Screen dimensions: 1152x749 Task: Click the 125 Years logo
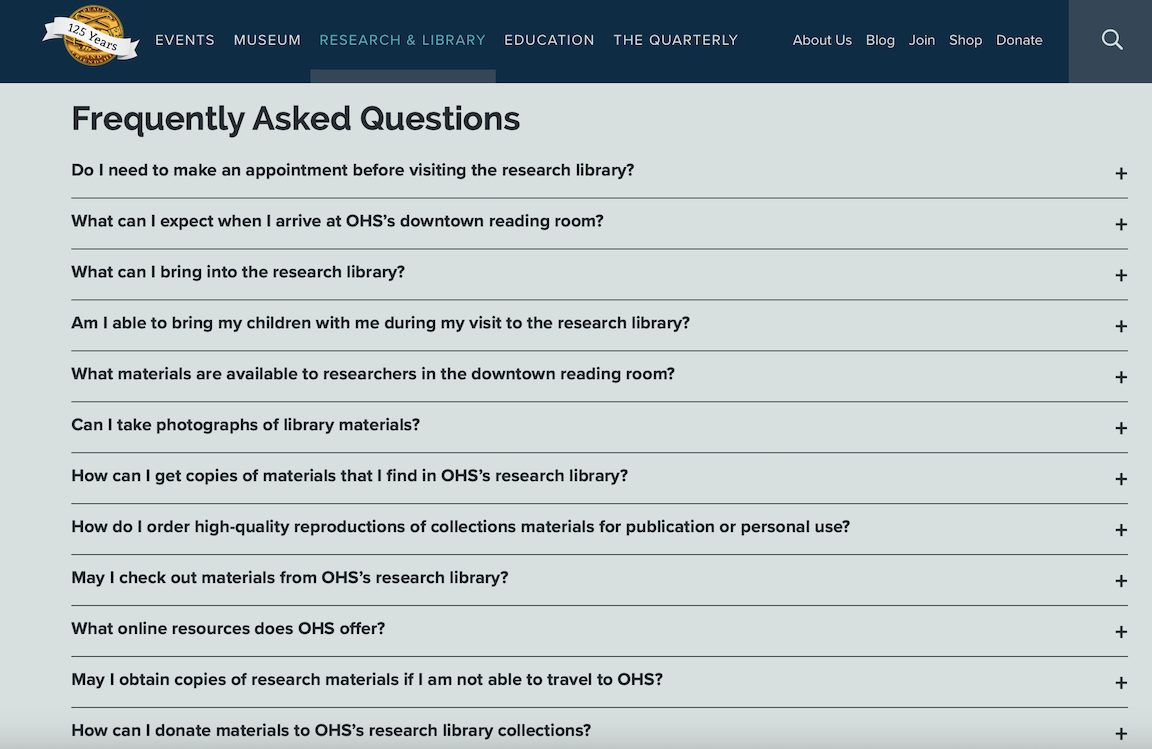pyautogui.click(x=91, y=37)
